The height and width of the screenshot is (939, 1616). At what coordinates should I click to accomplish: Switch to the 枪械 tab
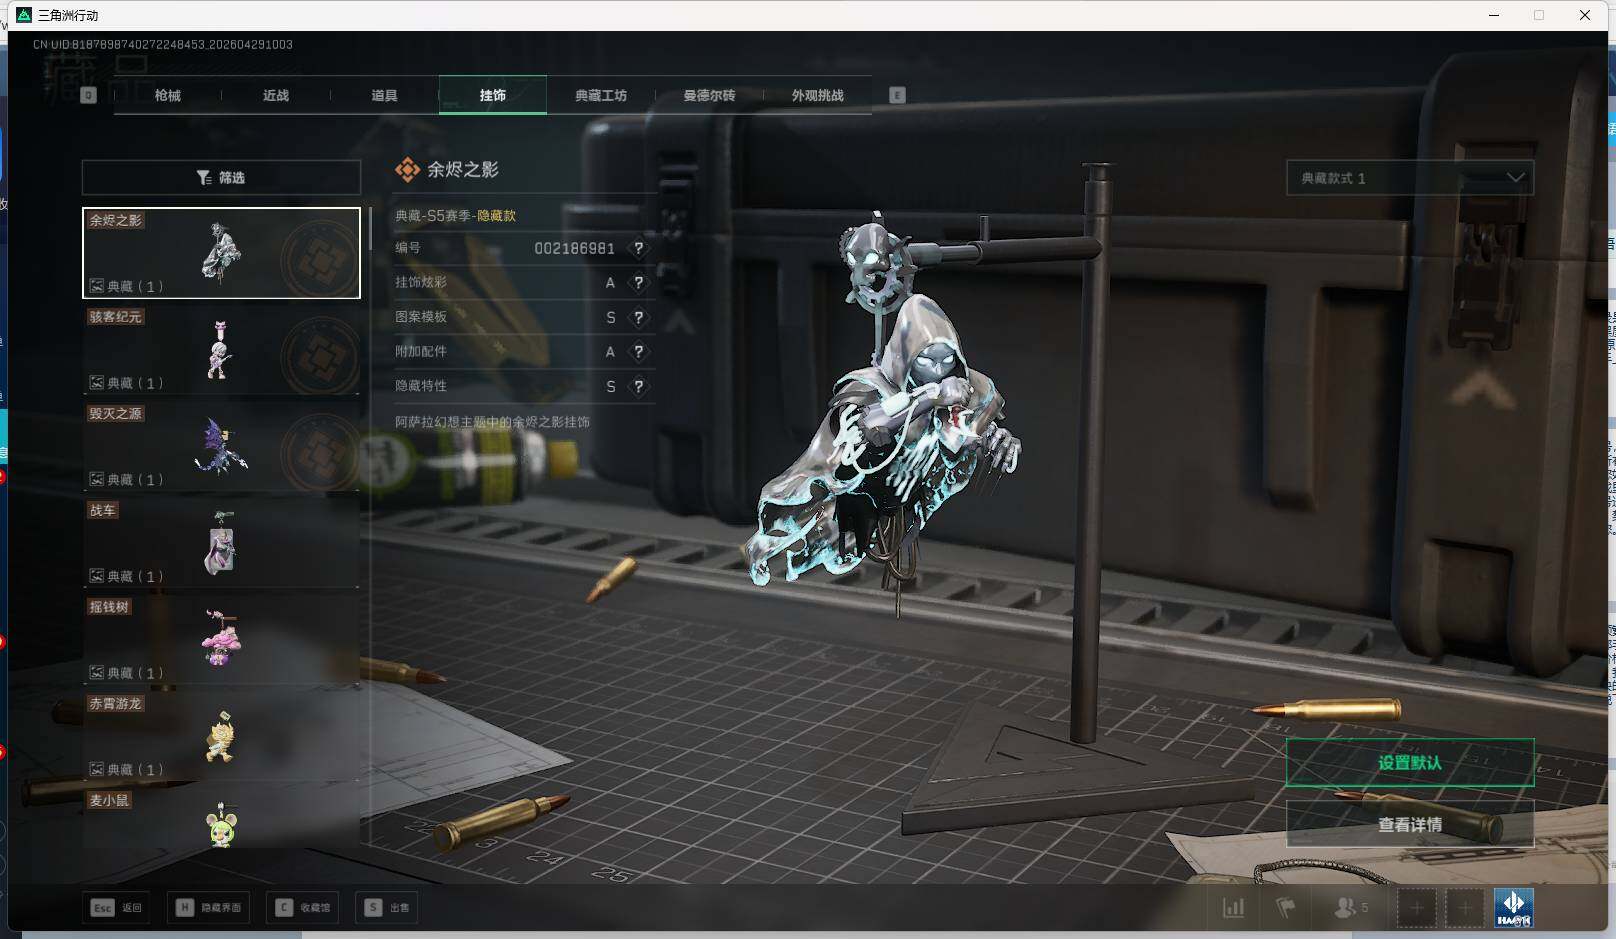tap(168, 96)
